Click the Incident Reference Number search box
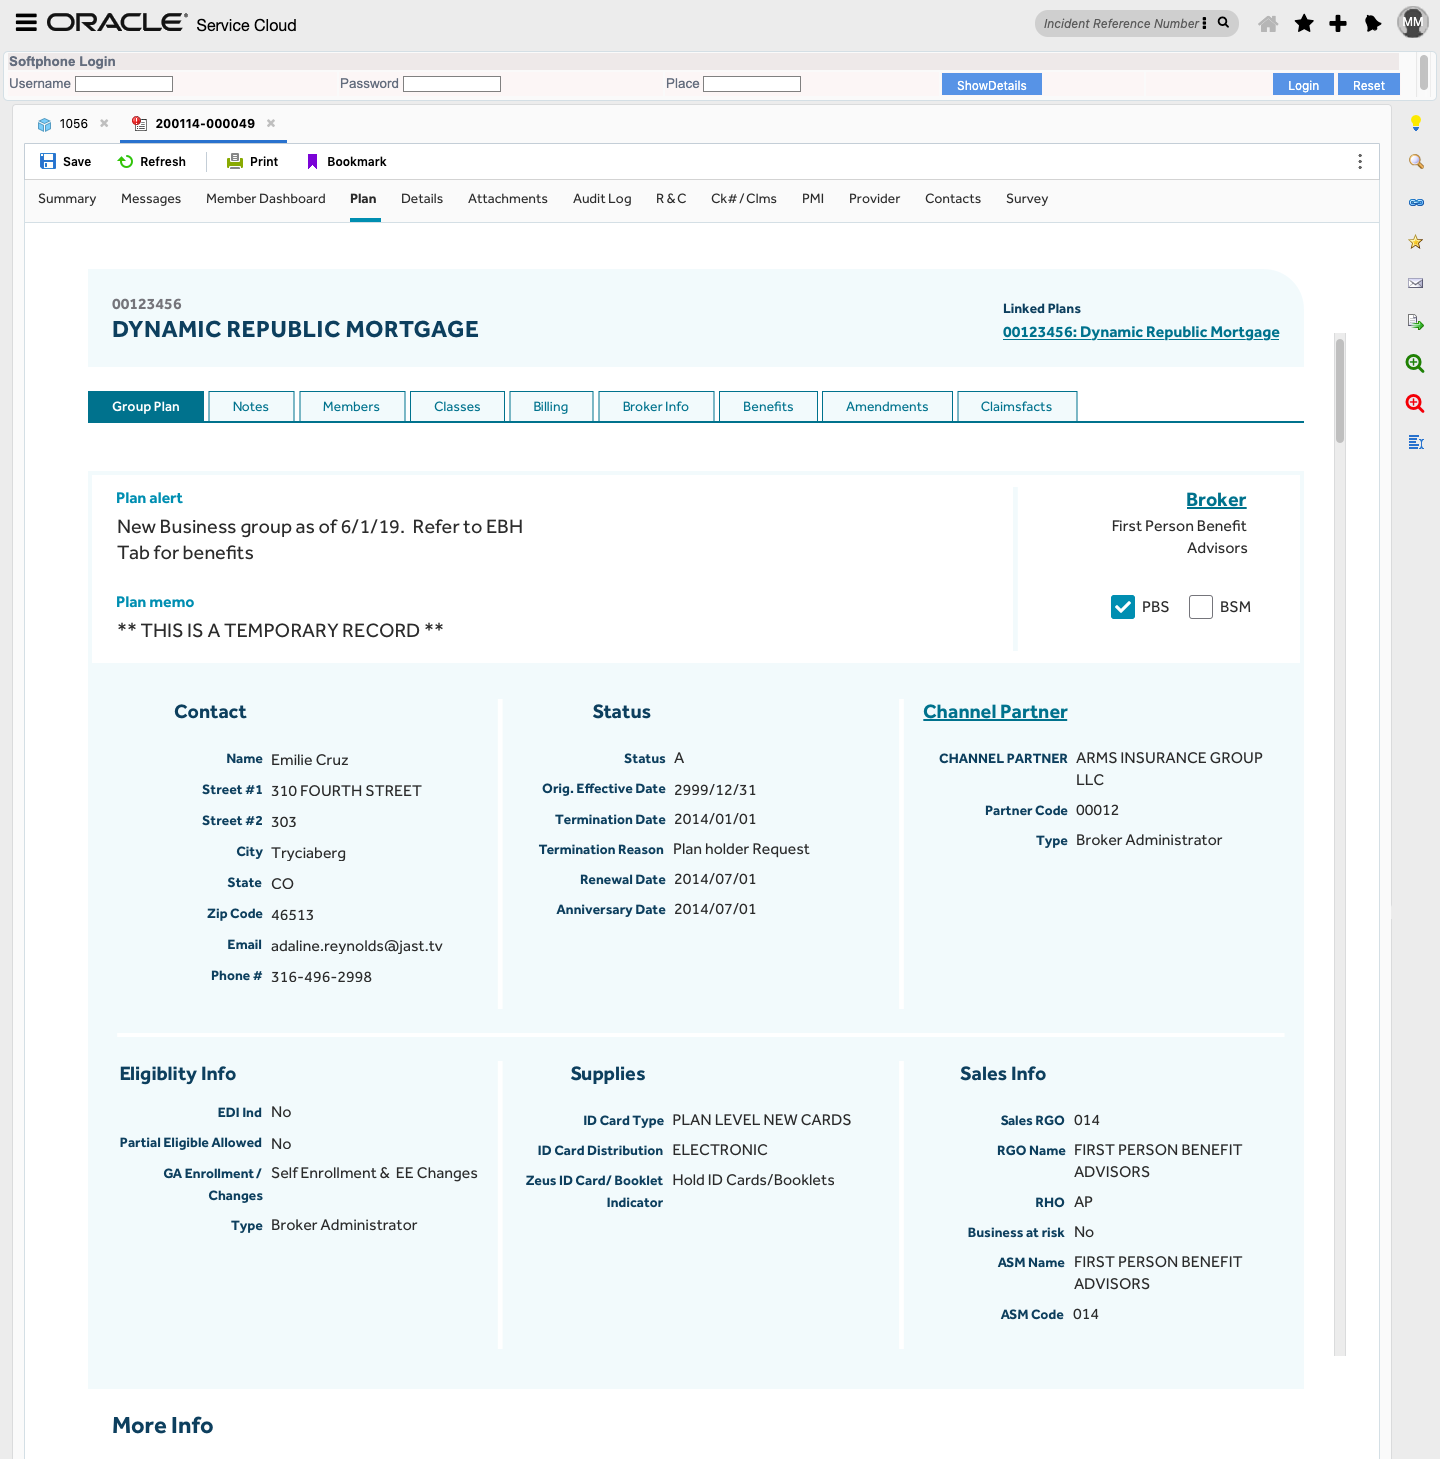 pyautogui.click(x=1120, y=23)
